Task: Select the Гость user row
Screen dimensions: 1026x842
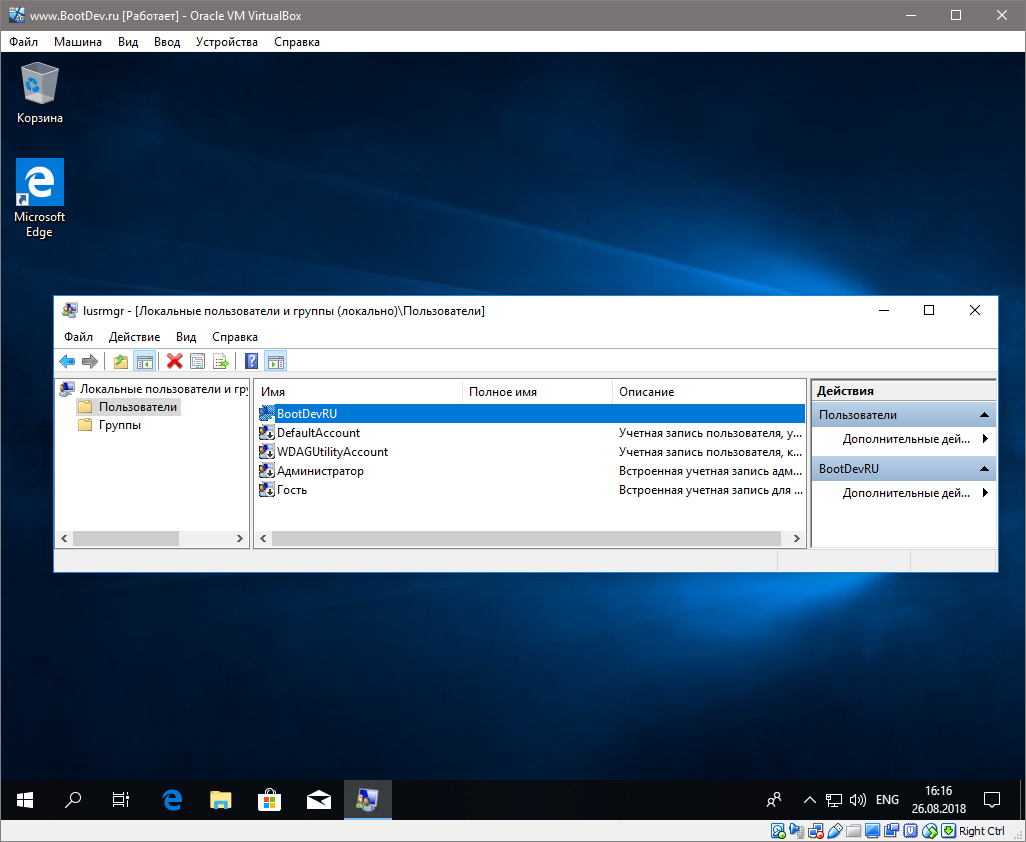Action: (531, 489)
